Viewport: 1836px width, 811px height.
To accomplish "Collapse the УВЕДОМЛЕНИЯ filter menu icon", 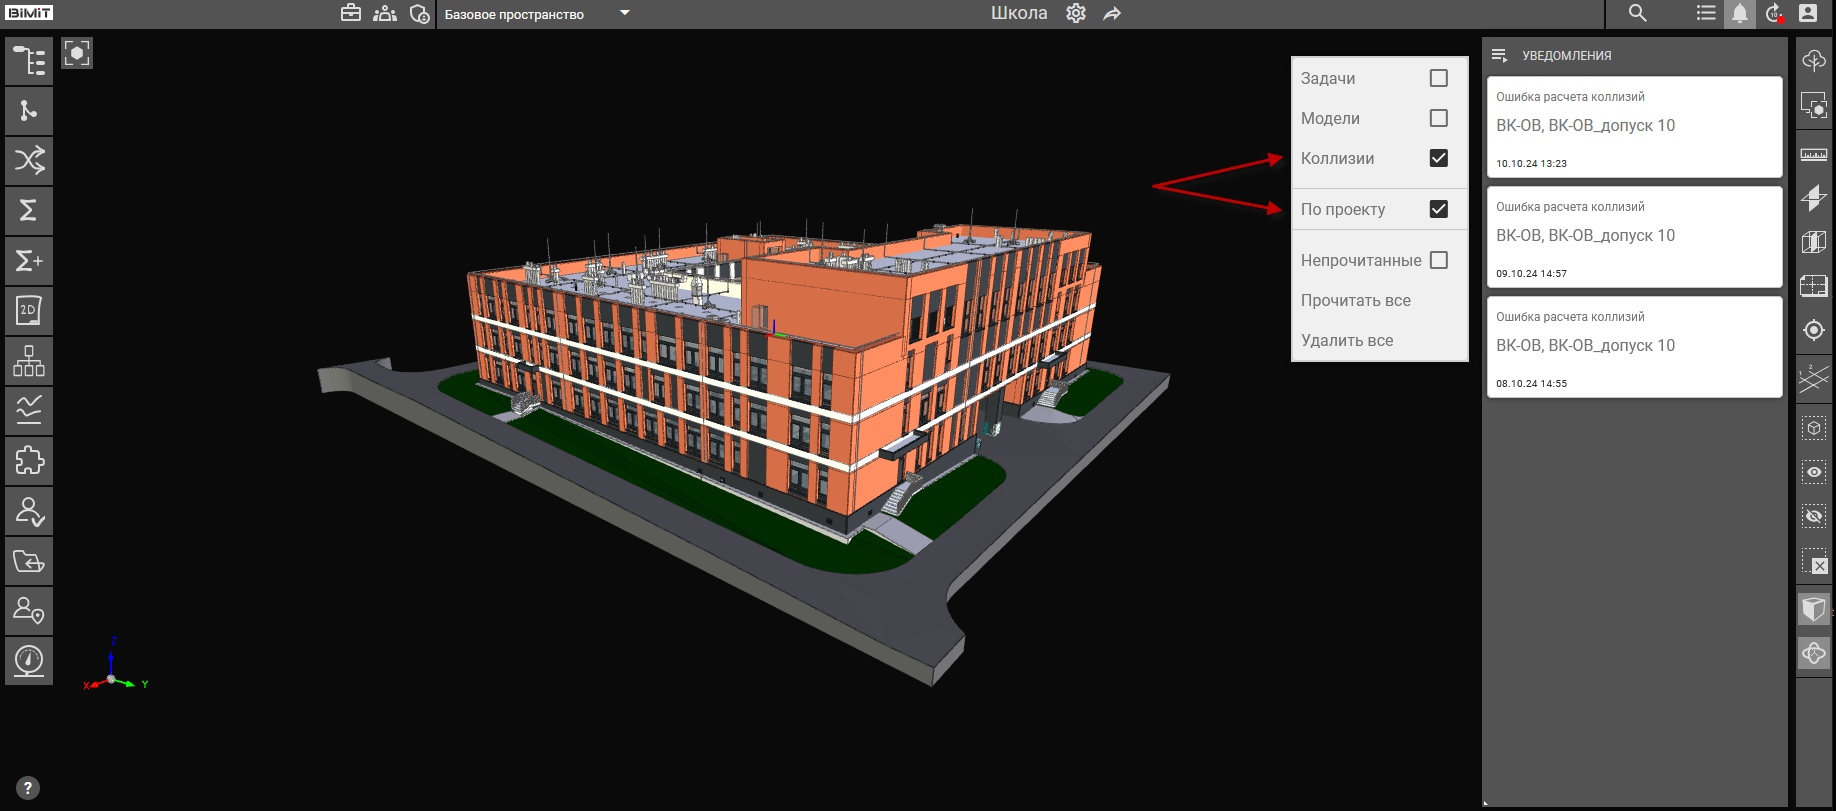I will point(1499,56).
